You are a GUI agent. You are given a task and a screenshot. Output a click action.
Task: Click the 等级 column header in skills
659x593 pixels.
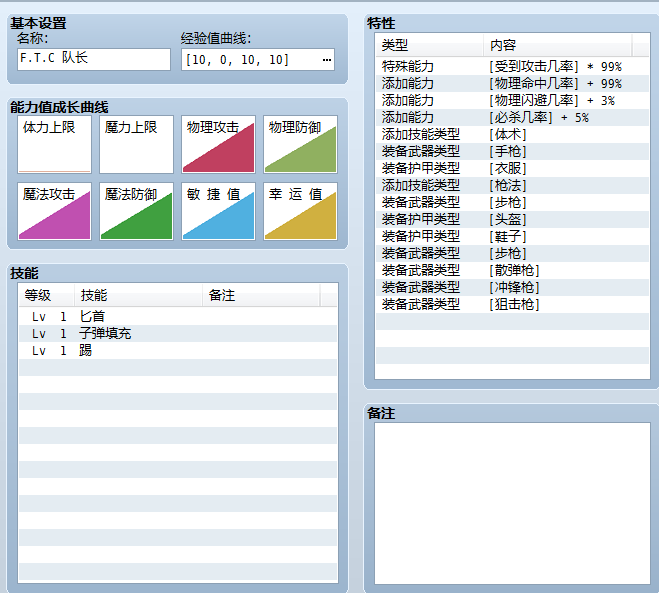pyautogui.click(x=47, y=295)
